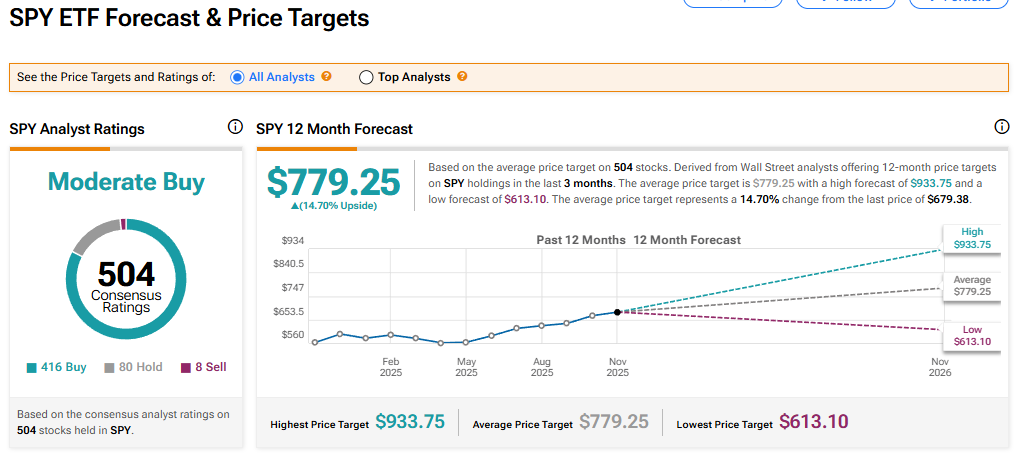Click the Moderate Buy rating heading
This screenshot has height=458, width=1025.
pyautogui.click(x=126, y=182)
